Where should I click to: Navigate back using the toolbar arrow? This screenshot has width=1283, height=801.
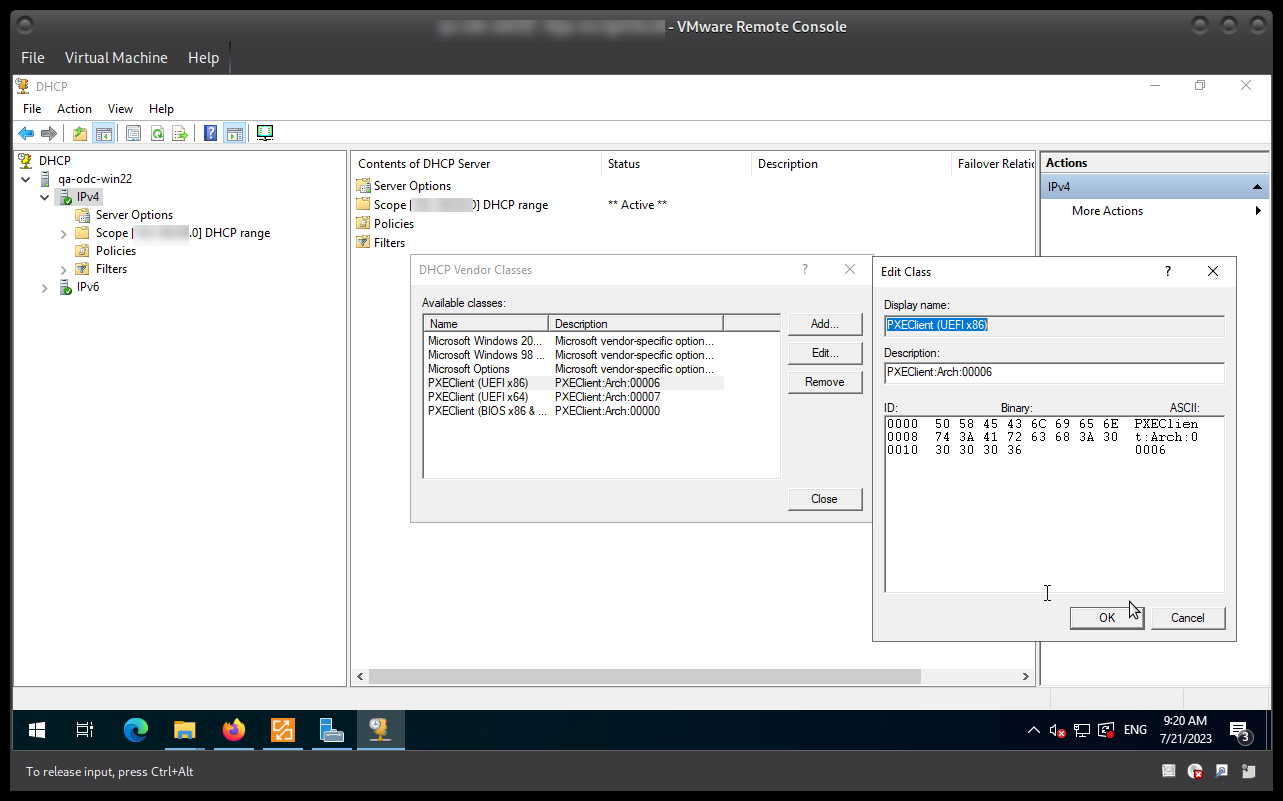point(26,132)
